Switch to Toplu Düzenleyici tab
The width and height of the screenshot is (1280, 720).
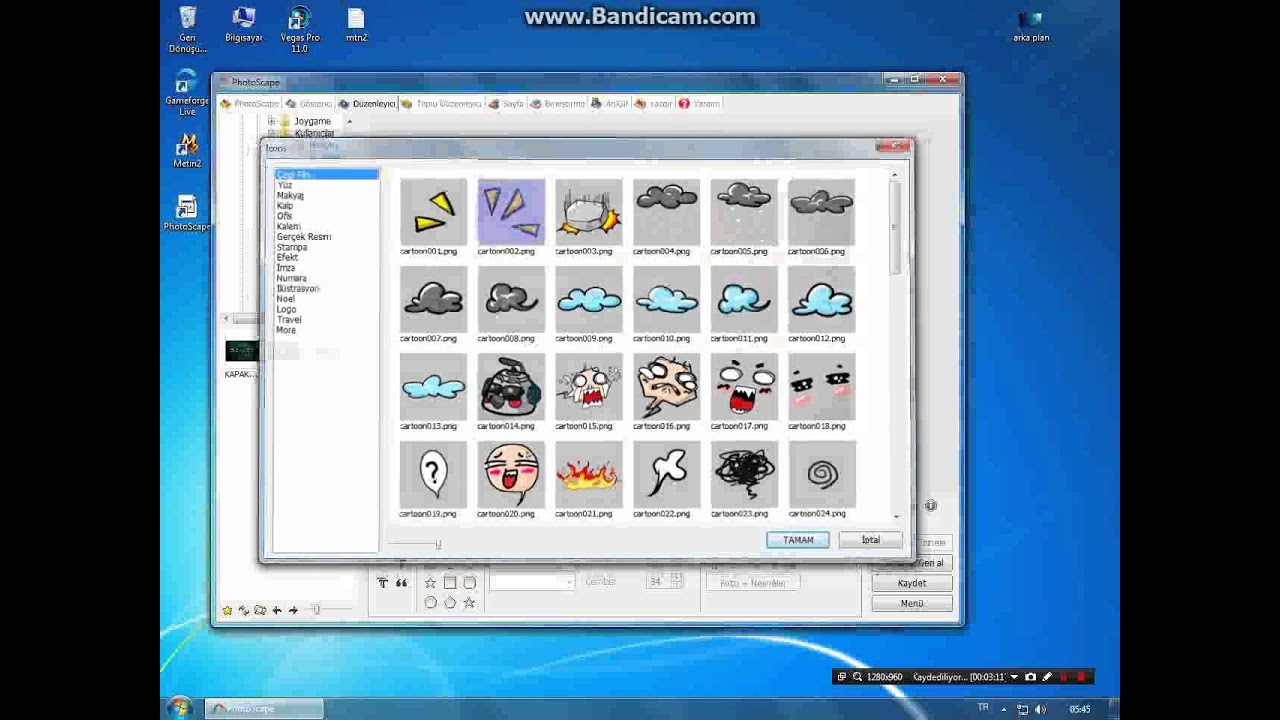click(x=442, y=104)
